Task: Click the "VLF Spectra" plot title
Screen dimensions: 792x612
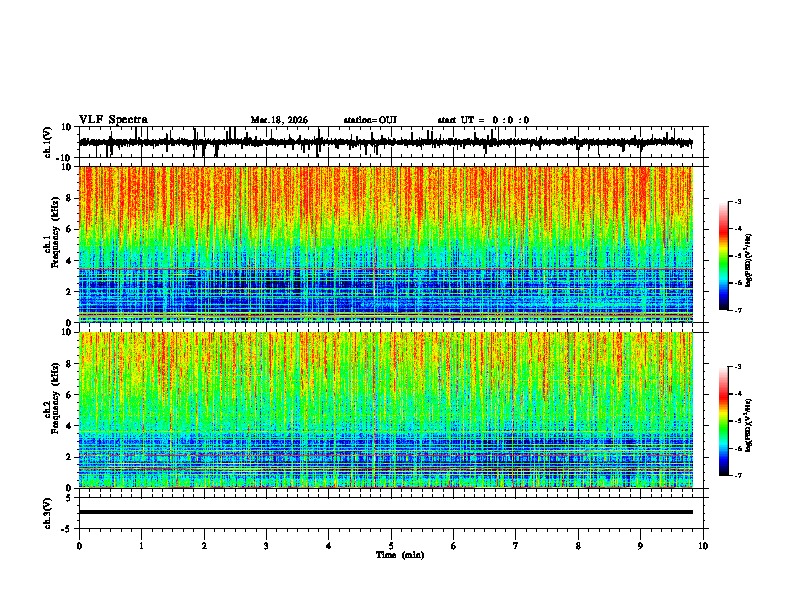Action: (113, 120)
